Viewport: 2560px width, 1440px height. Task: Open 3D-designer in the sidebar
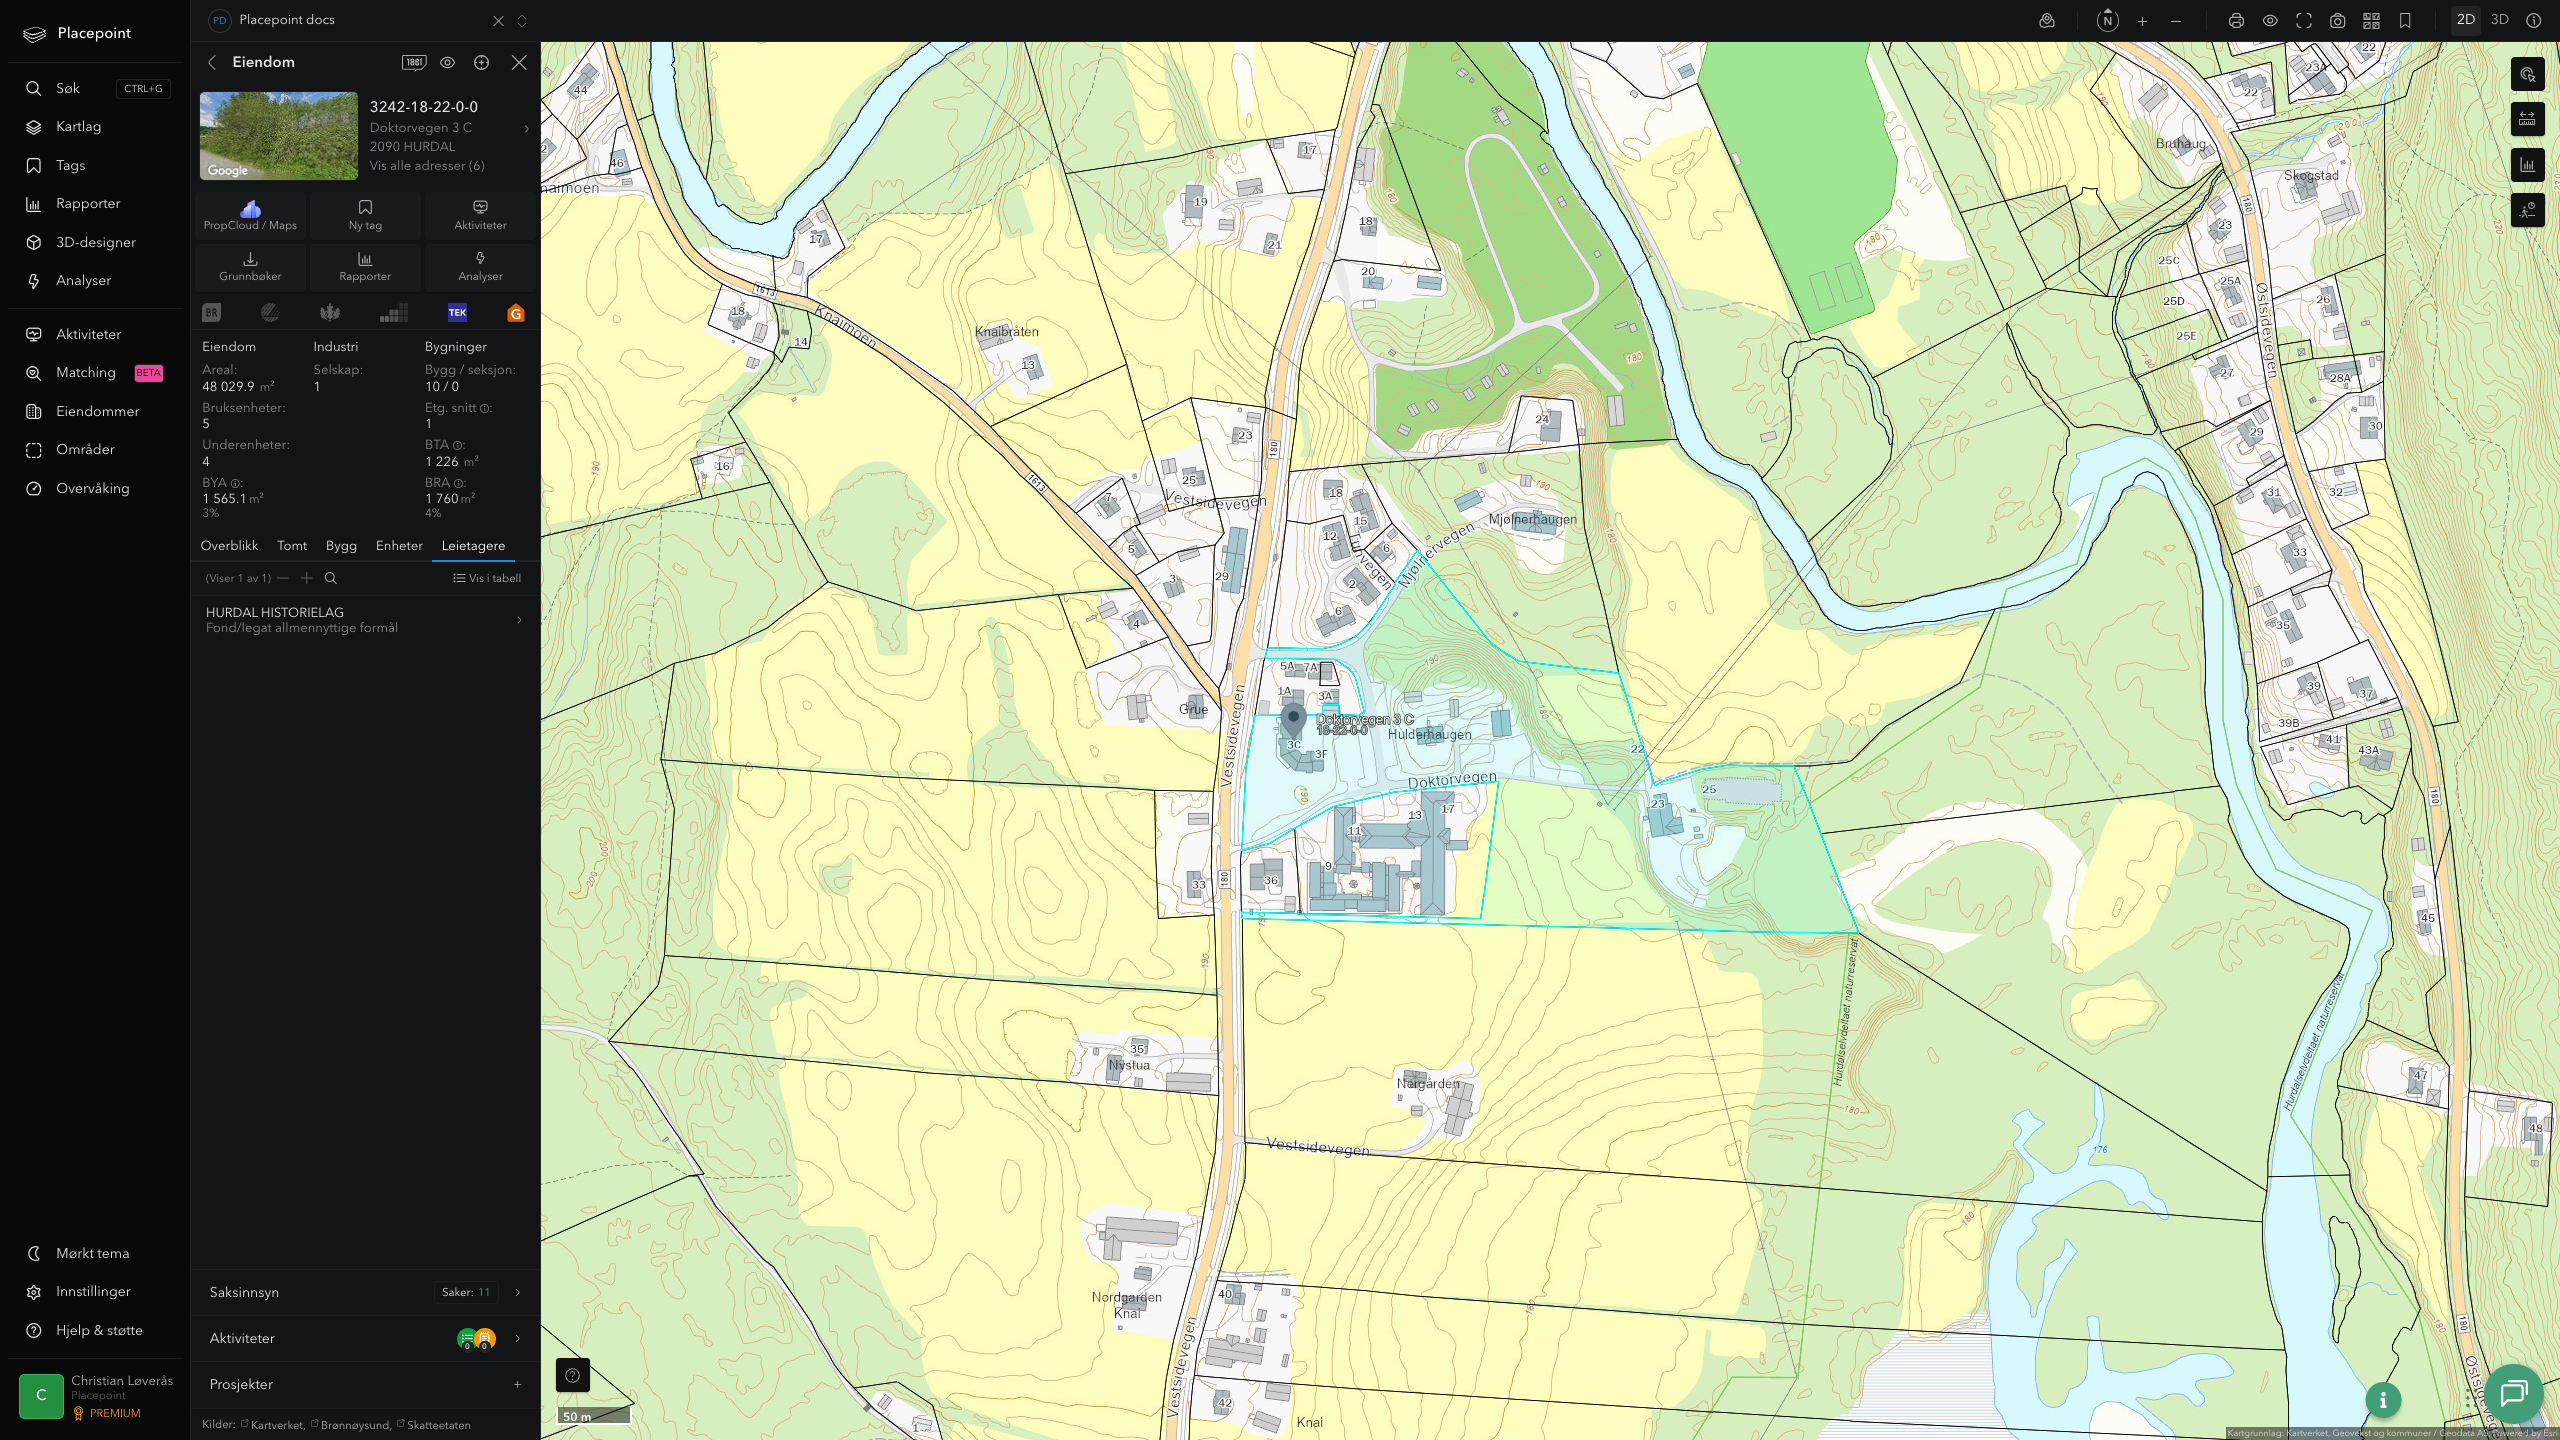click(95, 242)
